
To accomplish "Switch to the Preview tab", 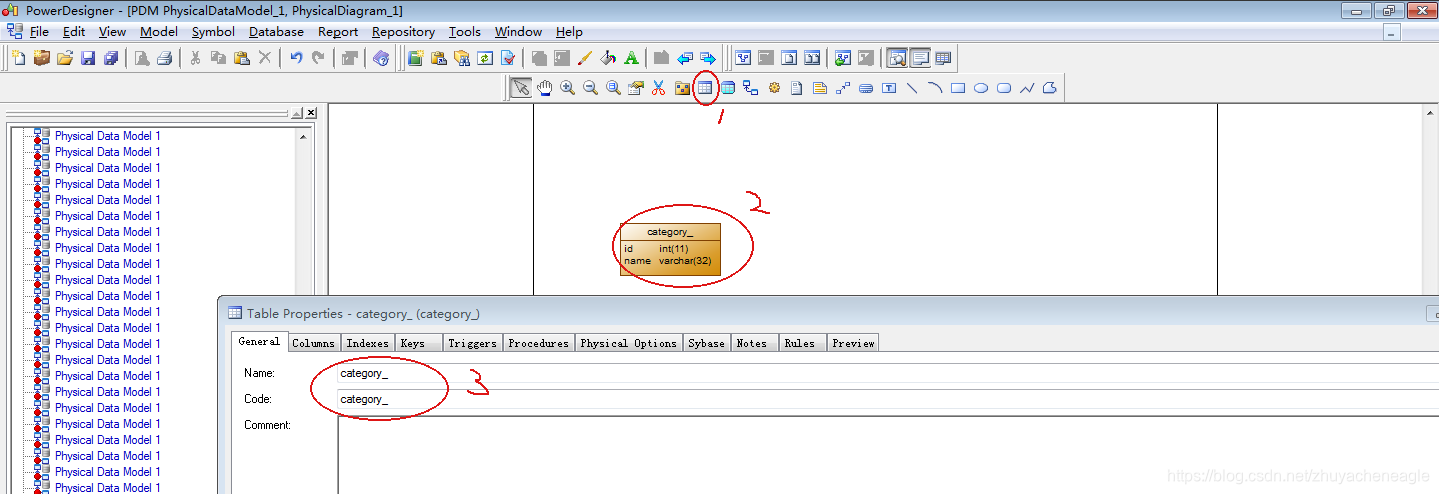I will pos(853,343).
